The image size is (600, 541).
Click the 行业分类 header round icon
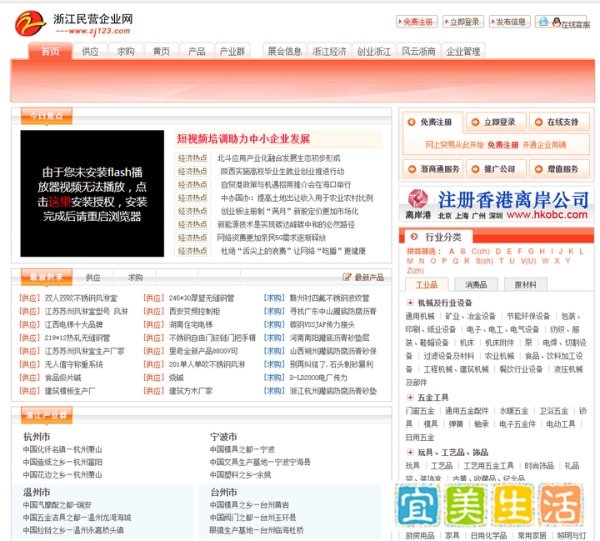coord(414,237)
